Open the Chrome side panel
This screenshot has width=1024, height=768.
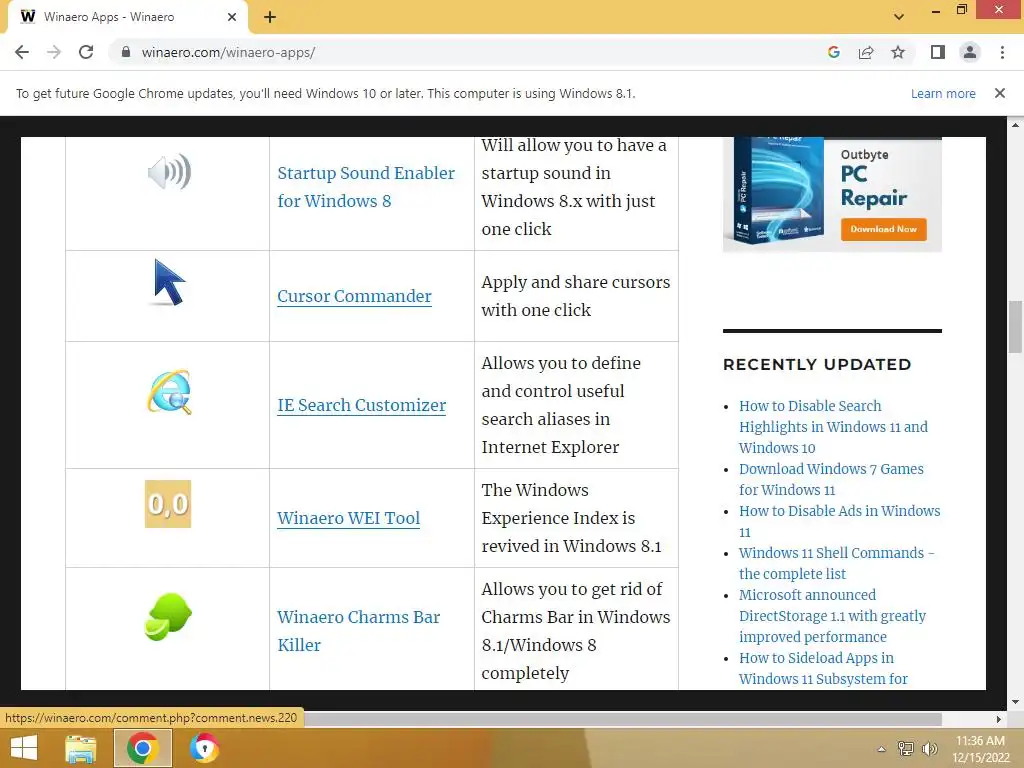938,52
